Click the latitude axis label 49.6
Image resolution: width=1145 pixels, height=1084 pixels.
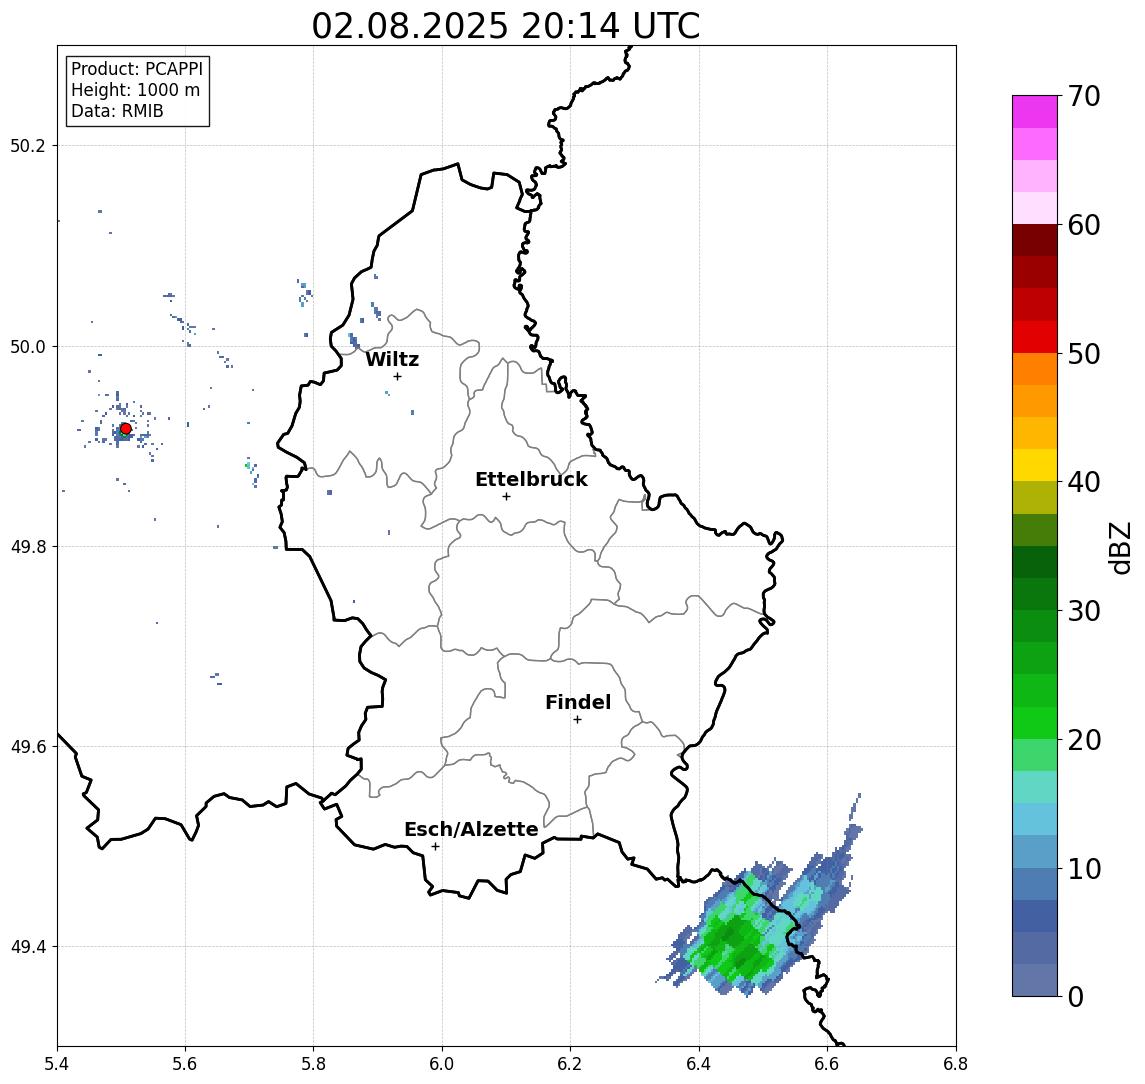pos(28,747)
